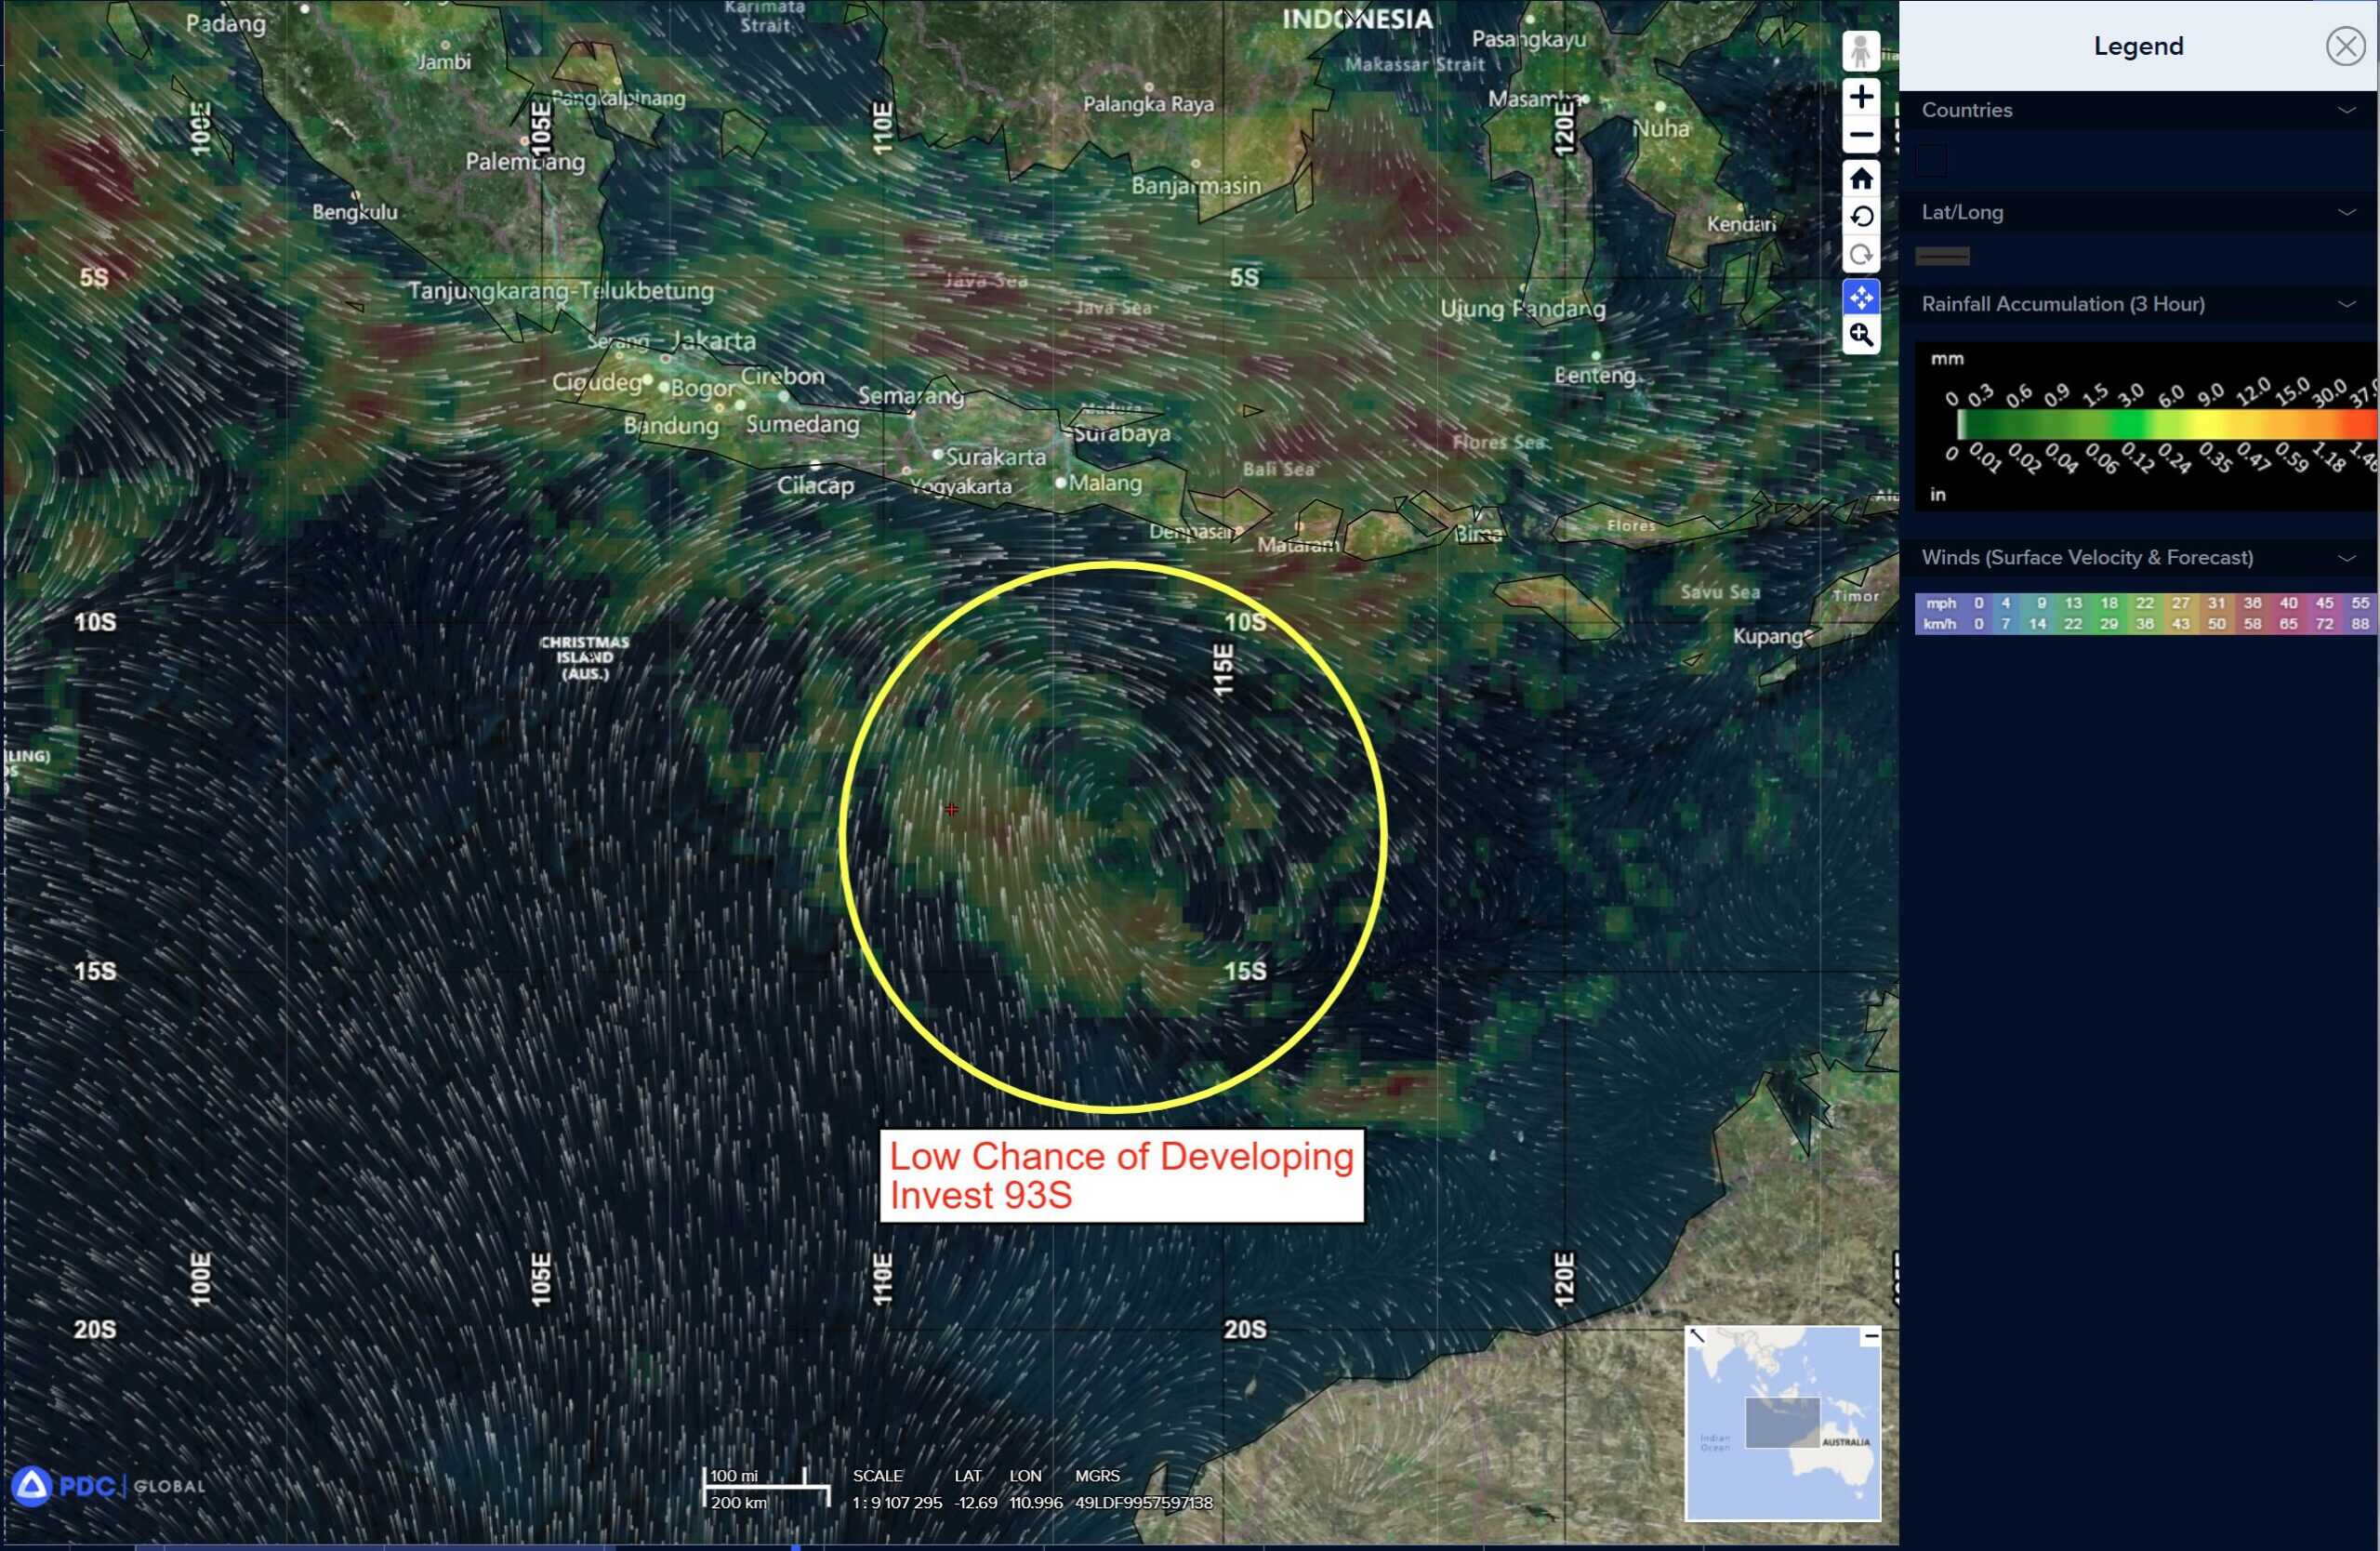Collapse the Countries legend section
2380x1551 pixels.
click(x=2346, y=110)
